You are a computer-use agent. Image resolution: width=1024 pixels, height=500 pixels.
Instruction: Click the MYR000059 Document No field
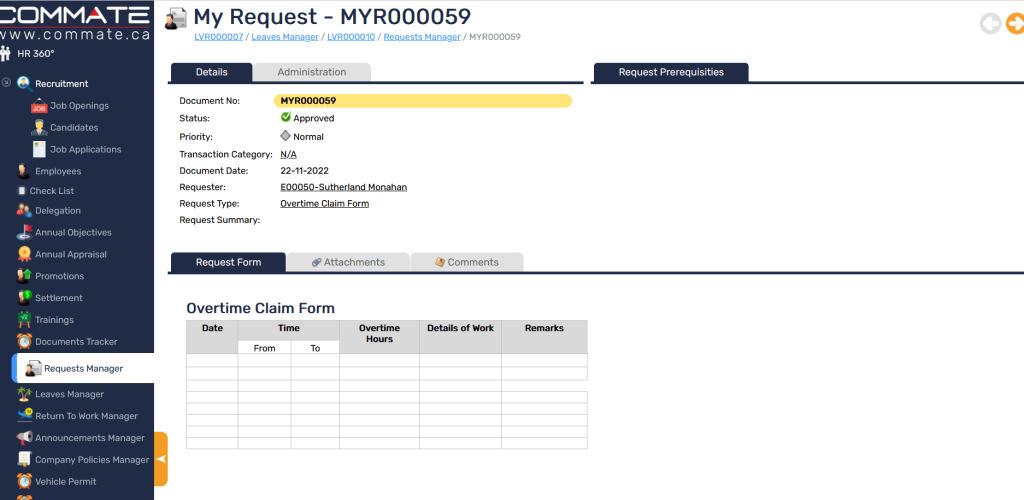point(423,101)
